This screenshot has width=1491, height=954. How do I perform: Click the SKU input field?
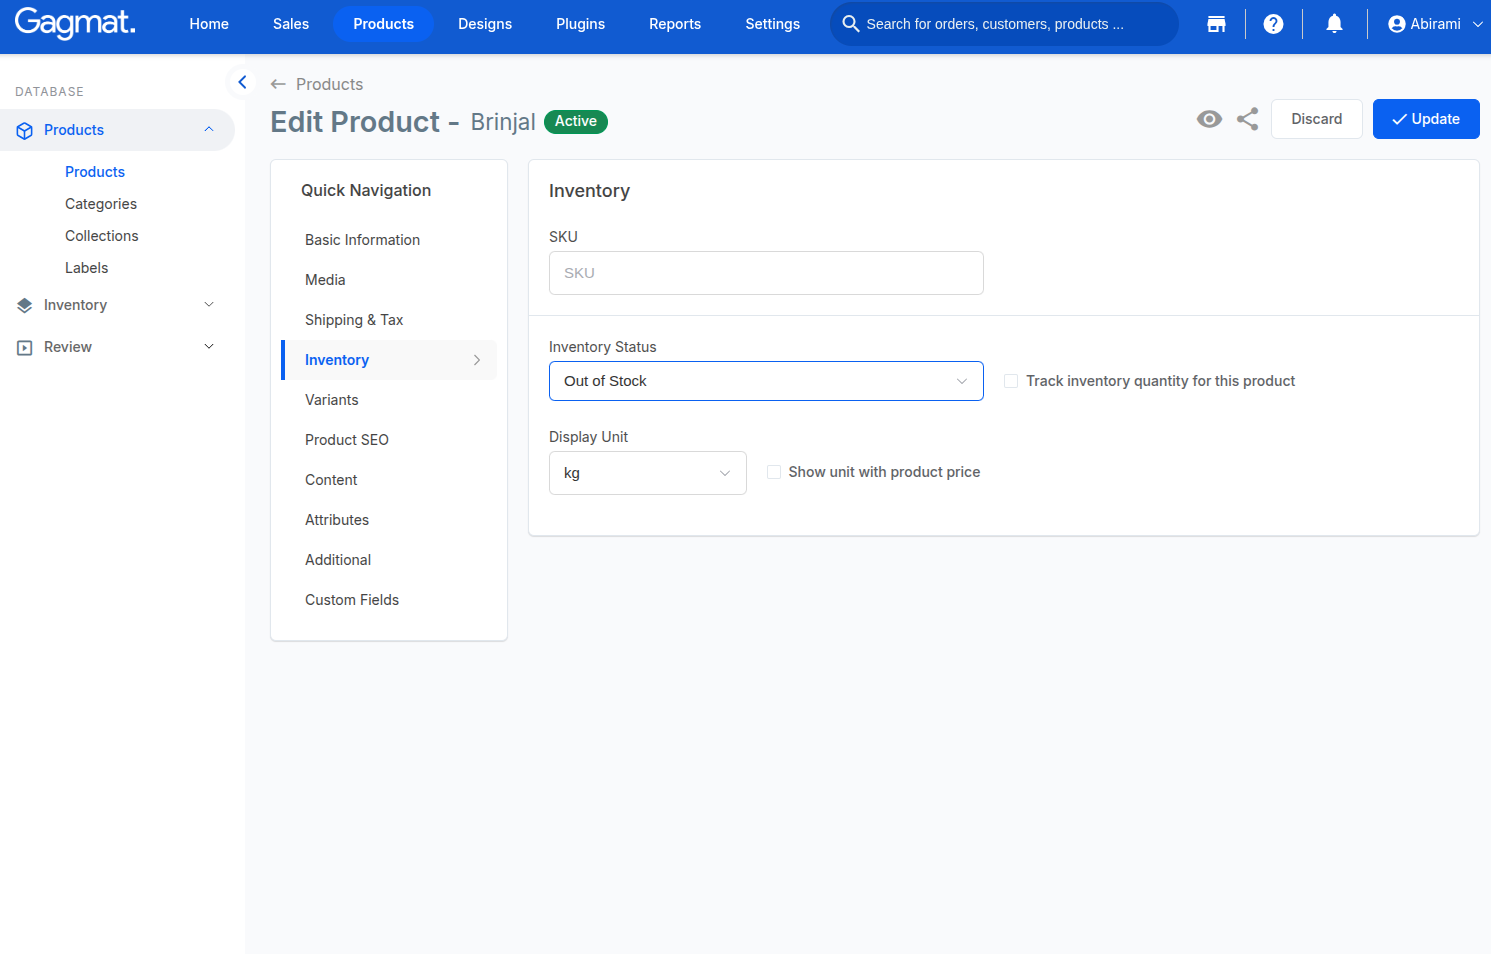(x=766, y=273)
